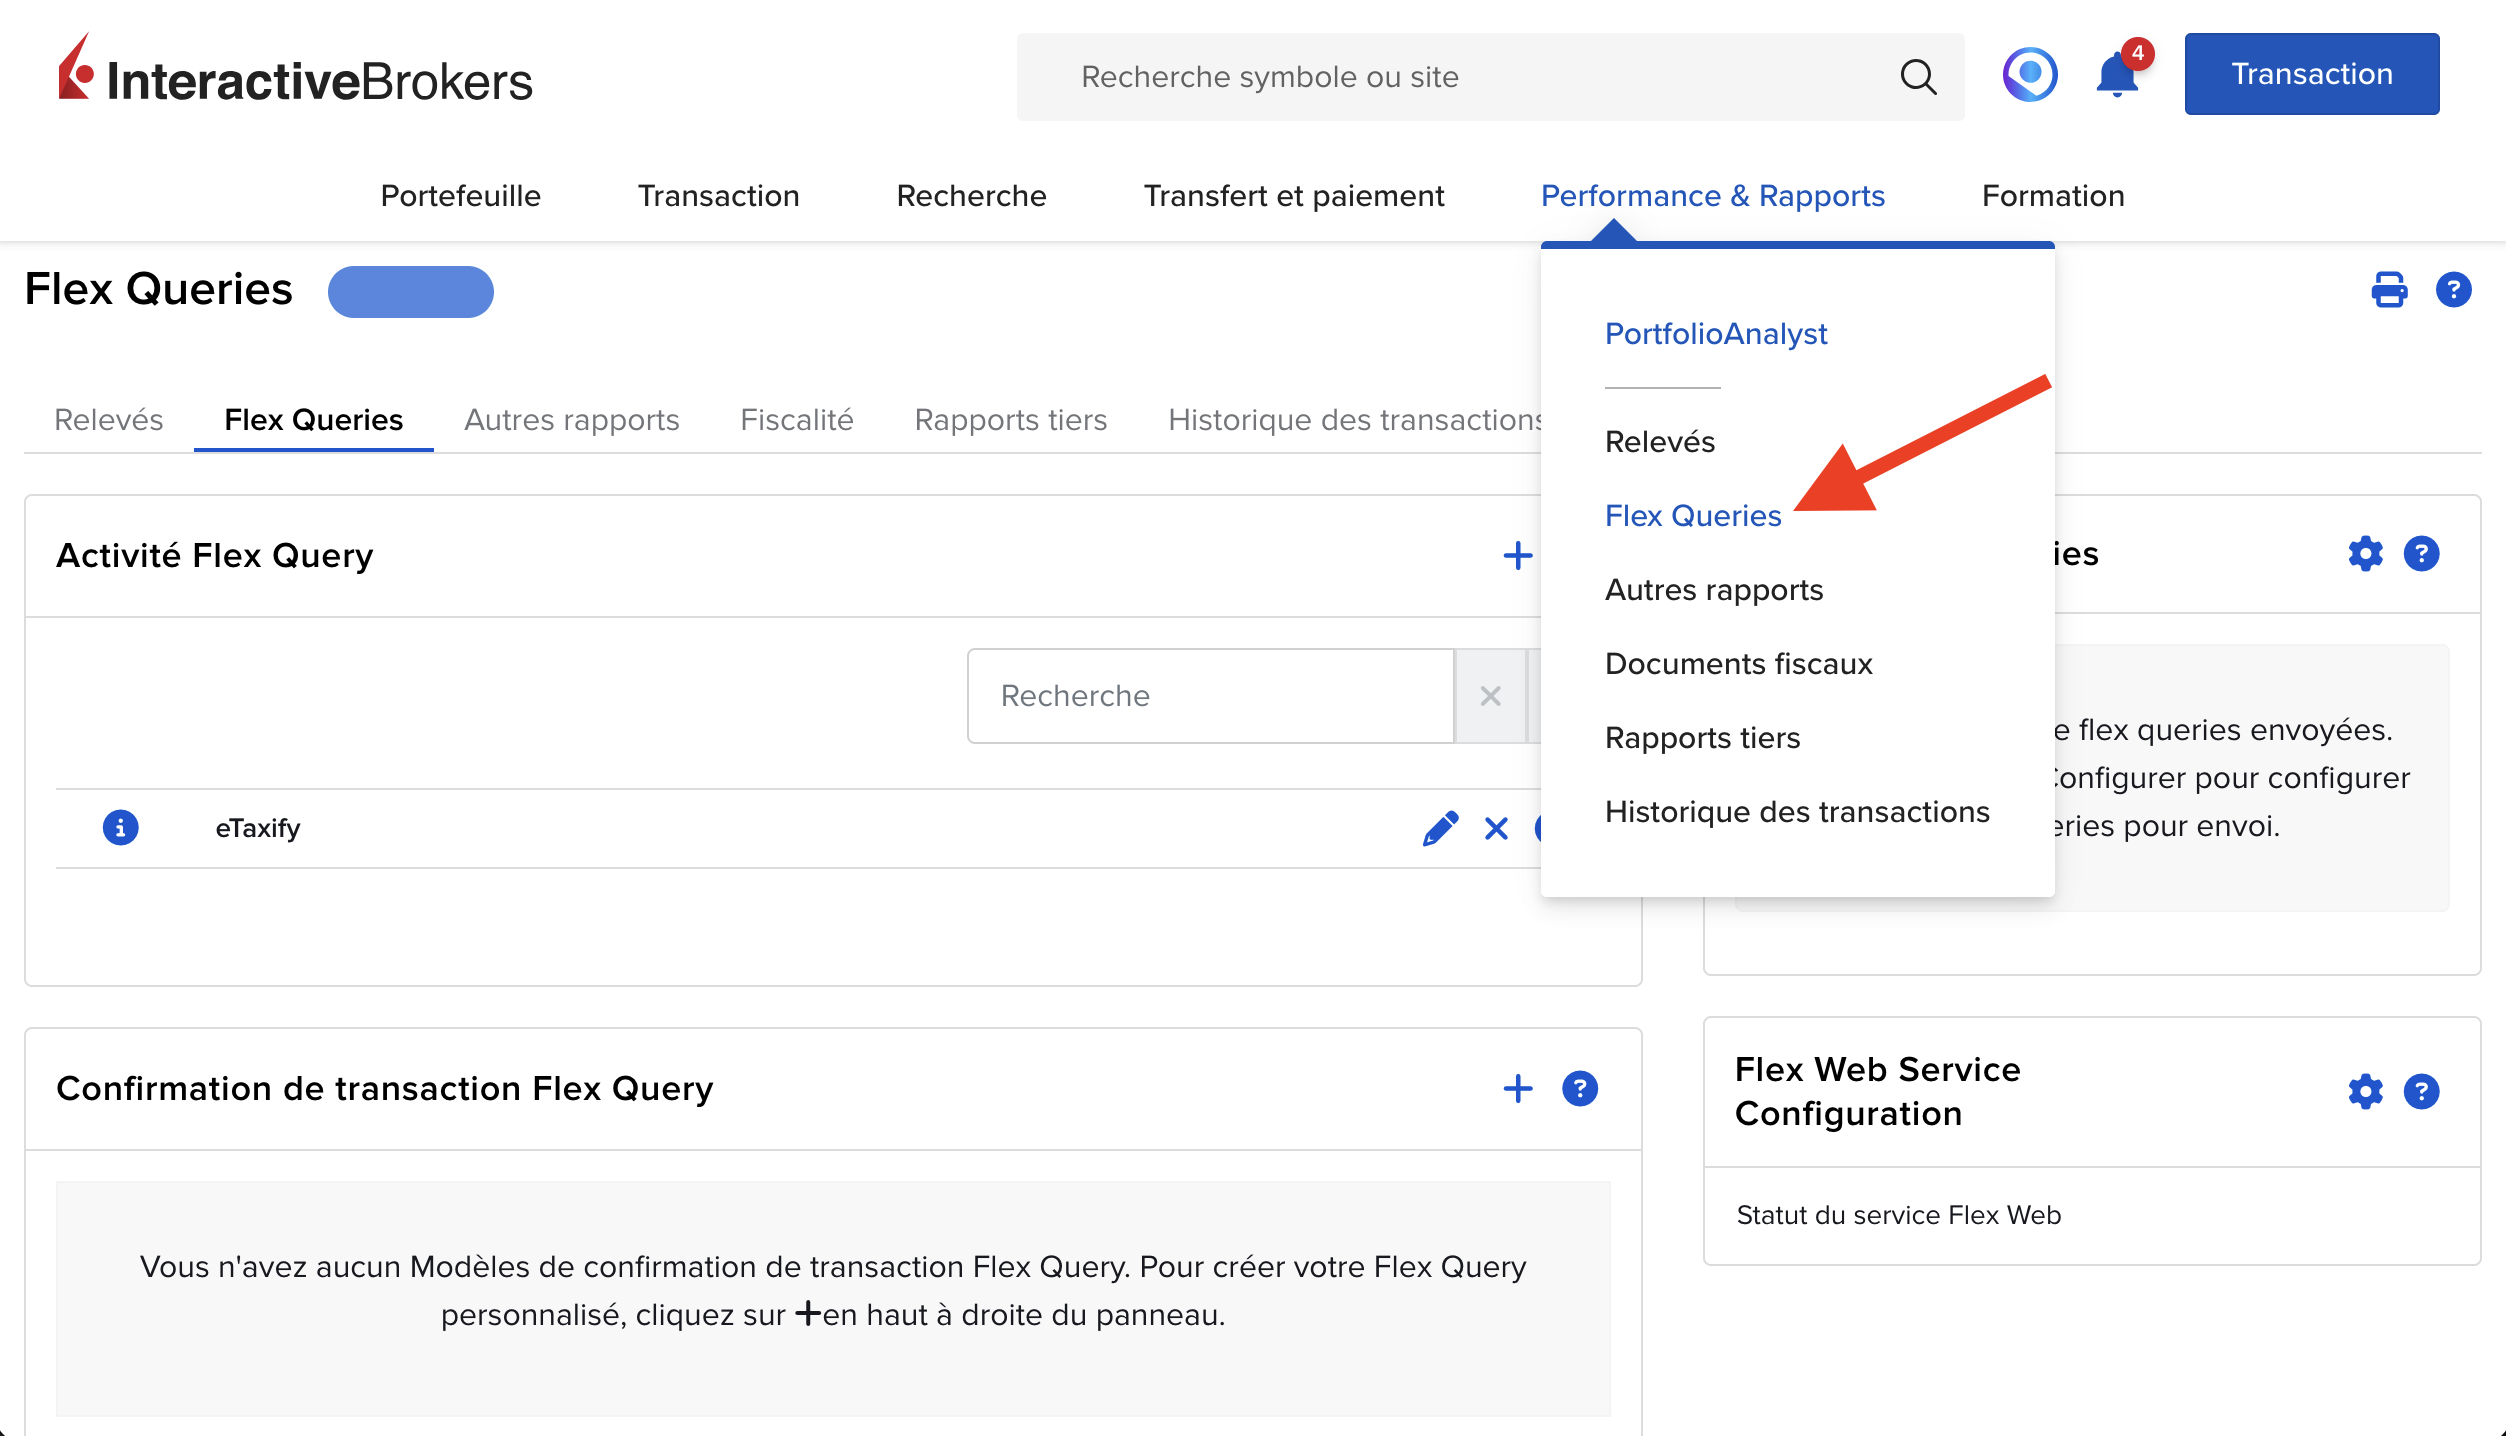Image resolution: width=2506 pixels, height=1436 pixels.
Task: Show info icon for eTaxify query
Action: pyautogui.click(x=120, y=828)
